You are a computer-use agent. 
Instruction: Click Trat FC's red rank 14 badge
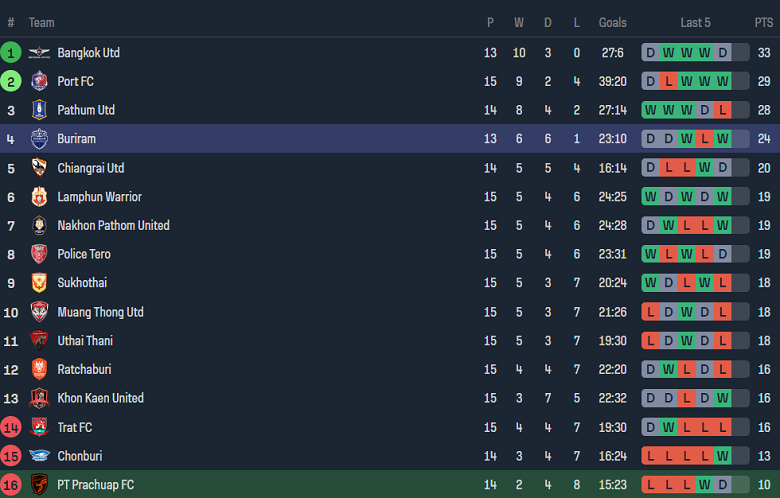pos(11,427)
